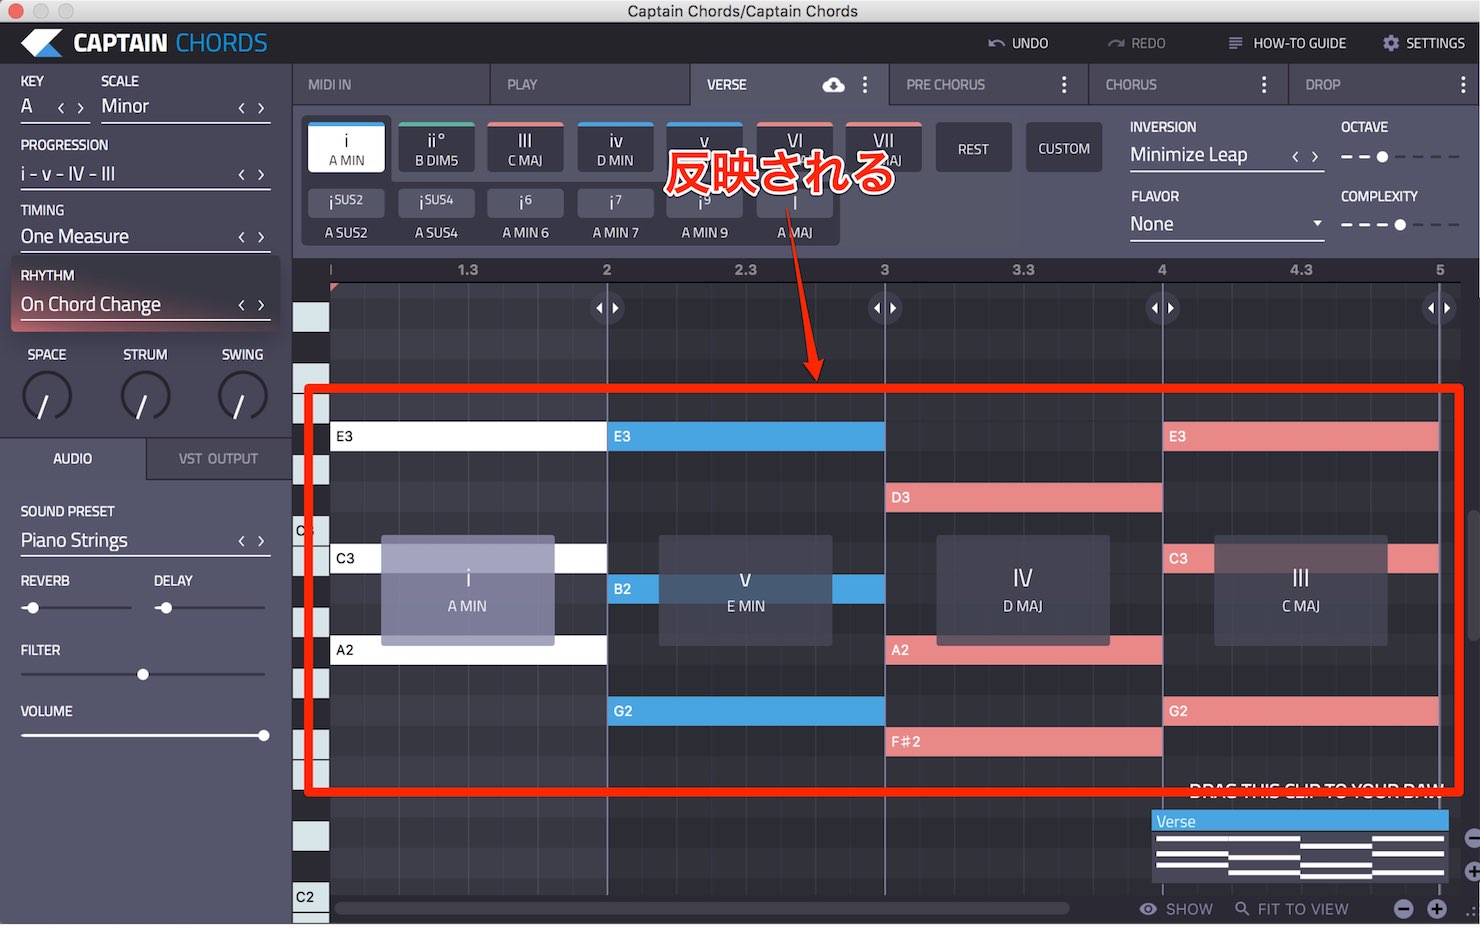Image resolution: width=1480 pixels, height=930 pixels.
Task: Select next Scale with right arrow
Action: coord(262,108)
